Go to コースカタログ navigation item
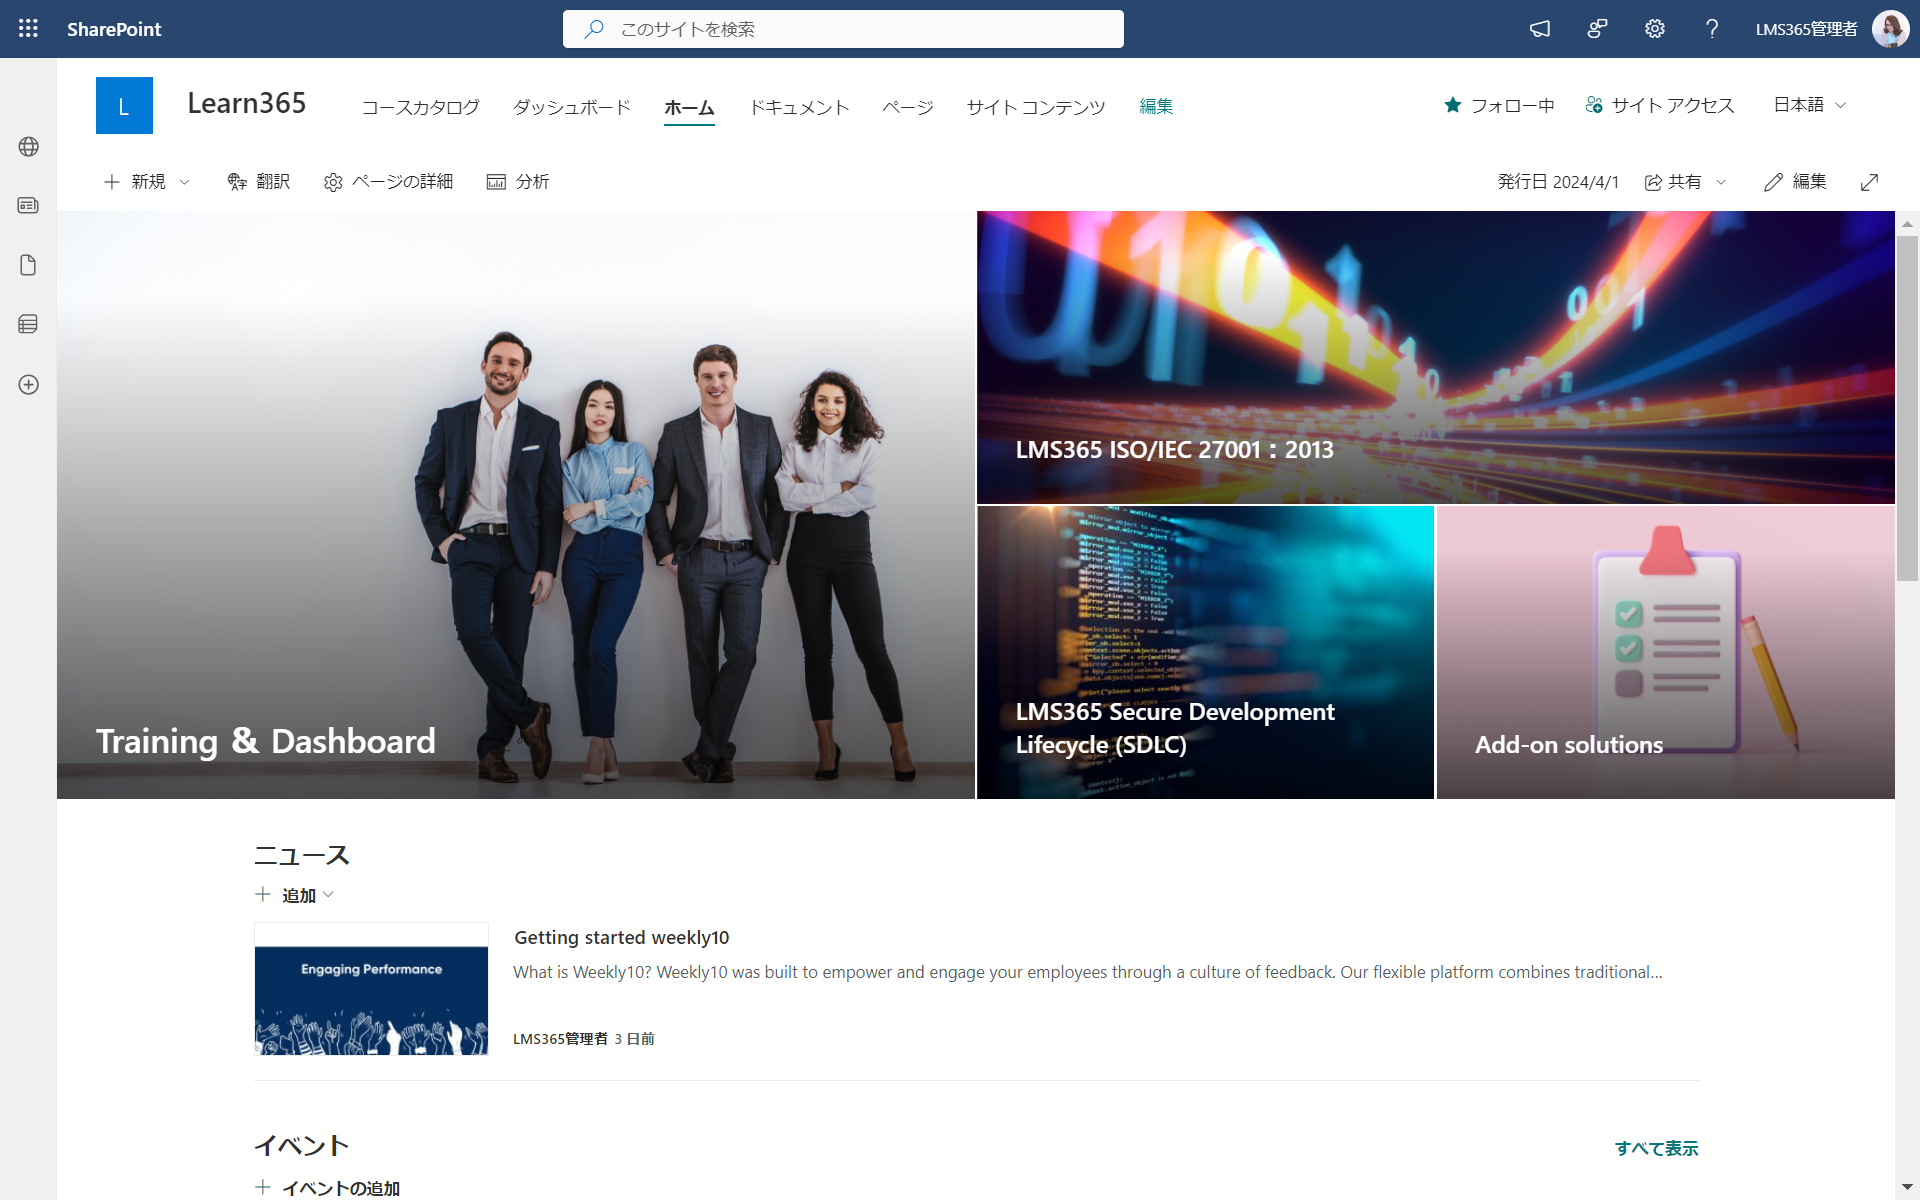This screenshot has width=1920, height=1200. [x=420, y=107]
